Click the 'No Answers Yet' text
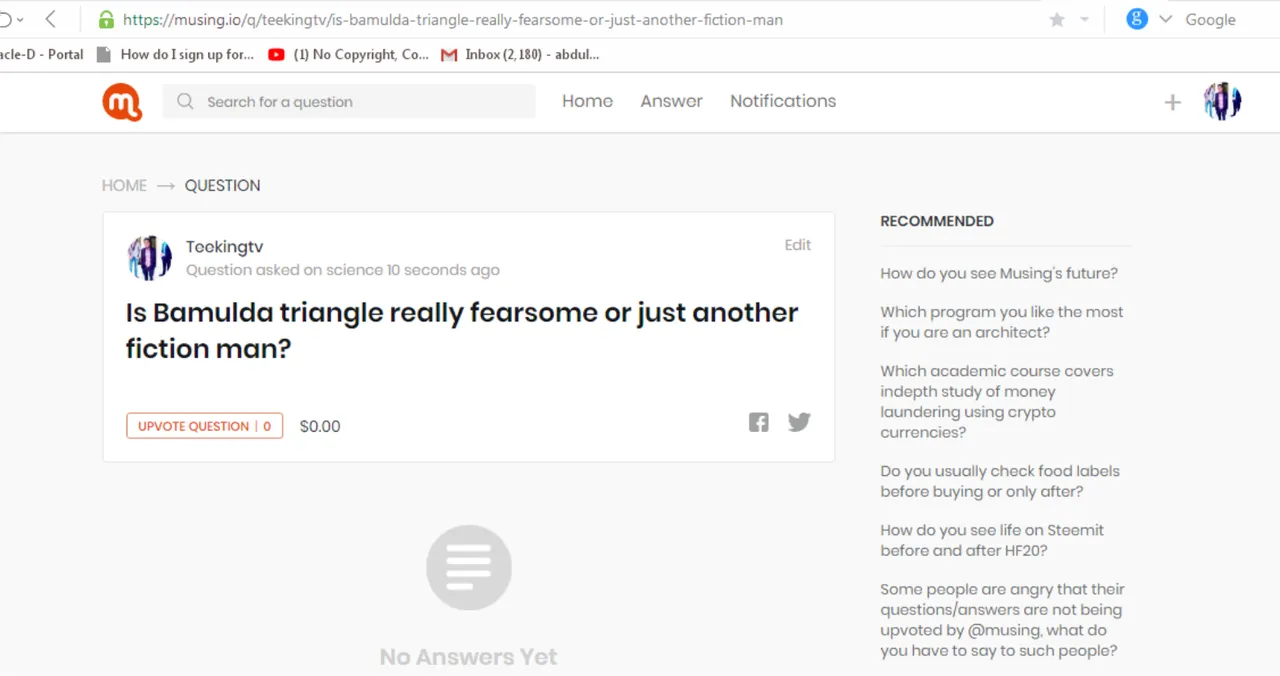This screenshot has height=676, width=1280. click(x=468, y=657)
